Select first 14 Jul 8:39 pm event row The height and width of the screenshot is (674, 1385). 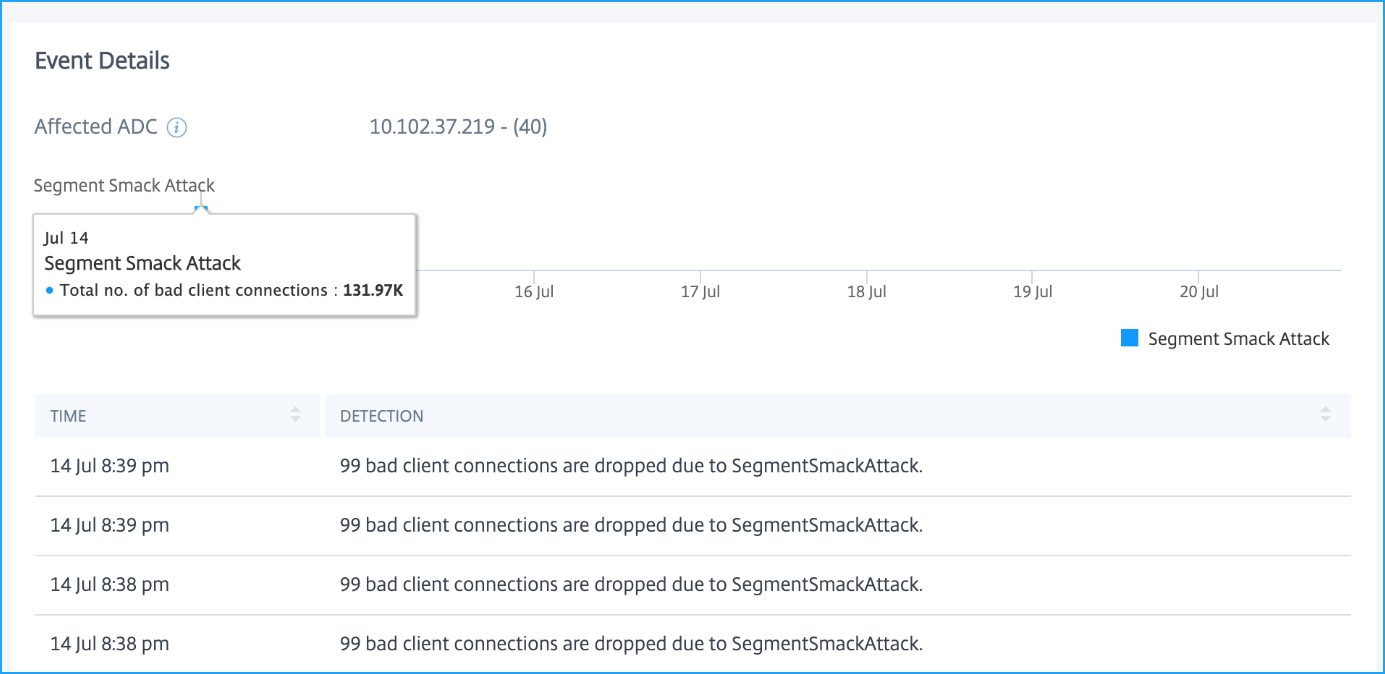point(693,467)
